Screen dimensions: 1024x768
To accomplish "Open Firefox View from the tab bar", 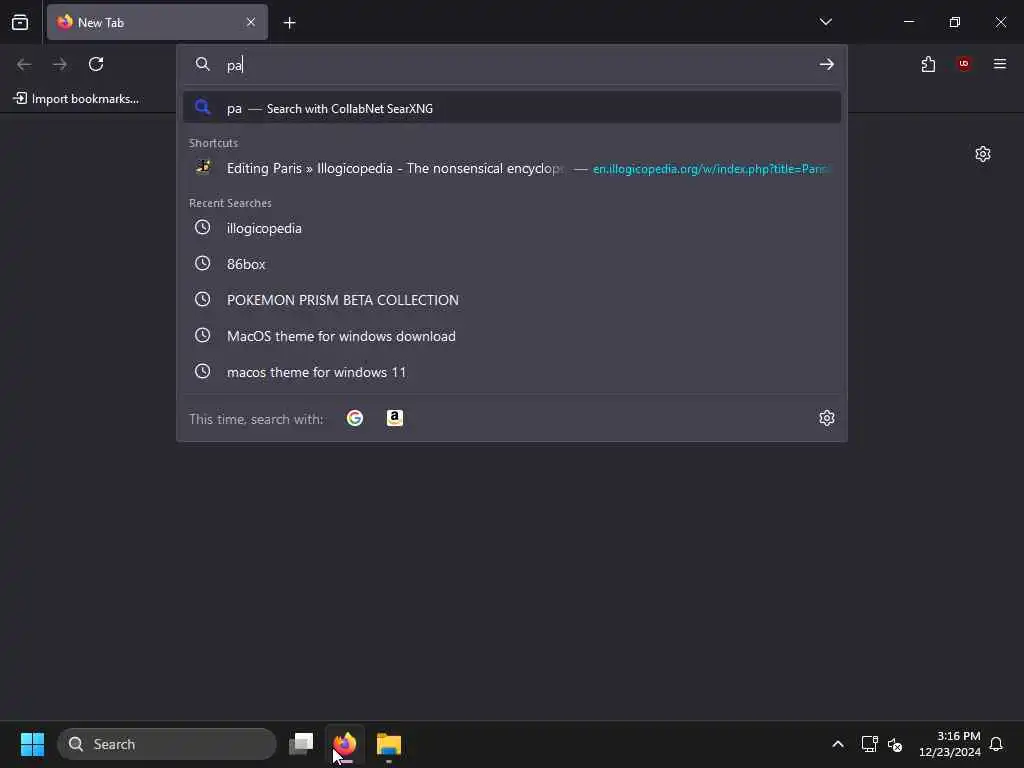I will tap(20, 22).
